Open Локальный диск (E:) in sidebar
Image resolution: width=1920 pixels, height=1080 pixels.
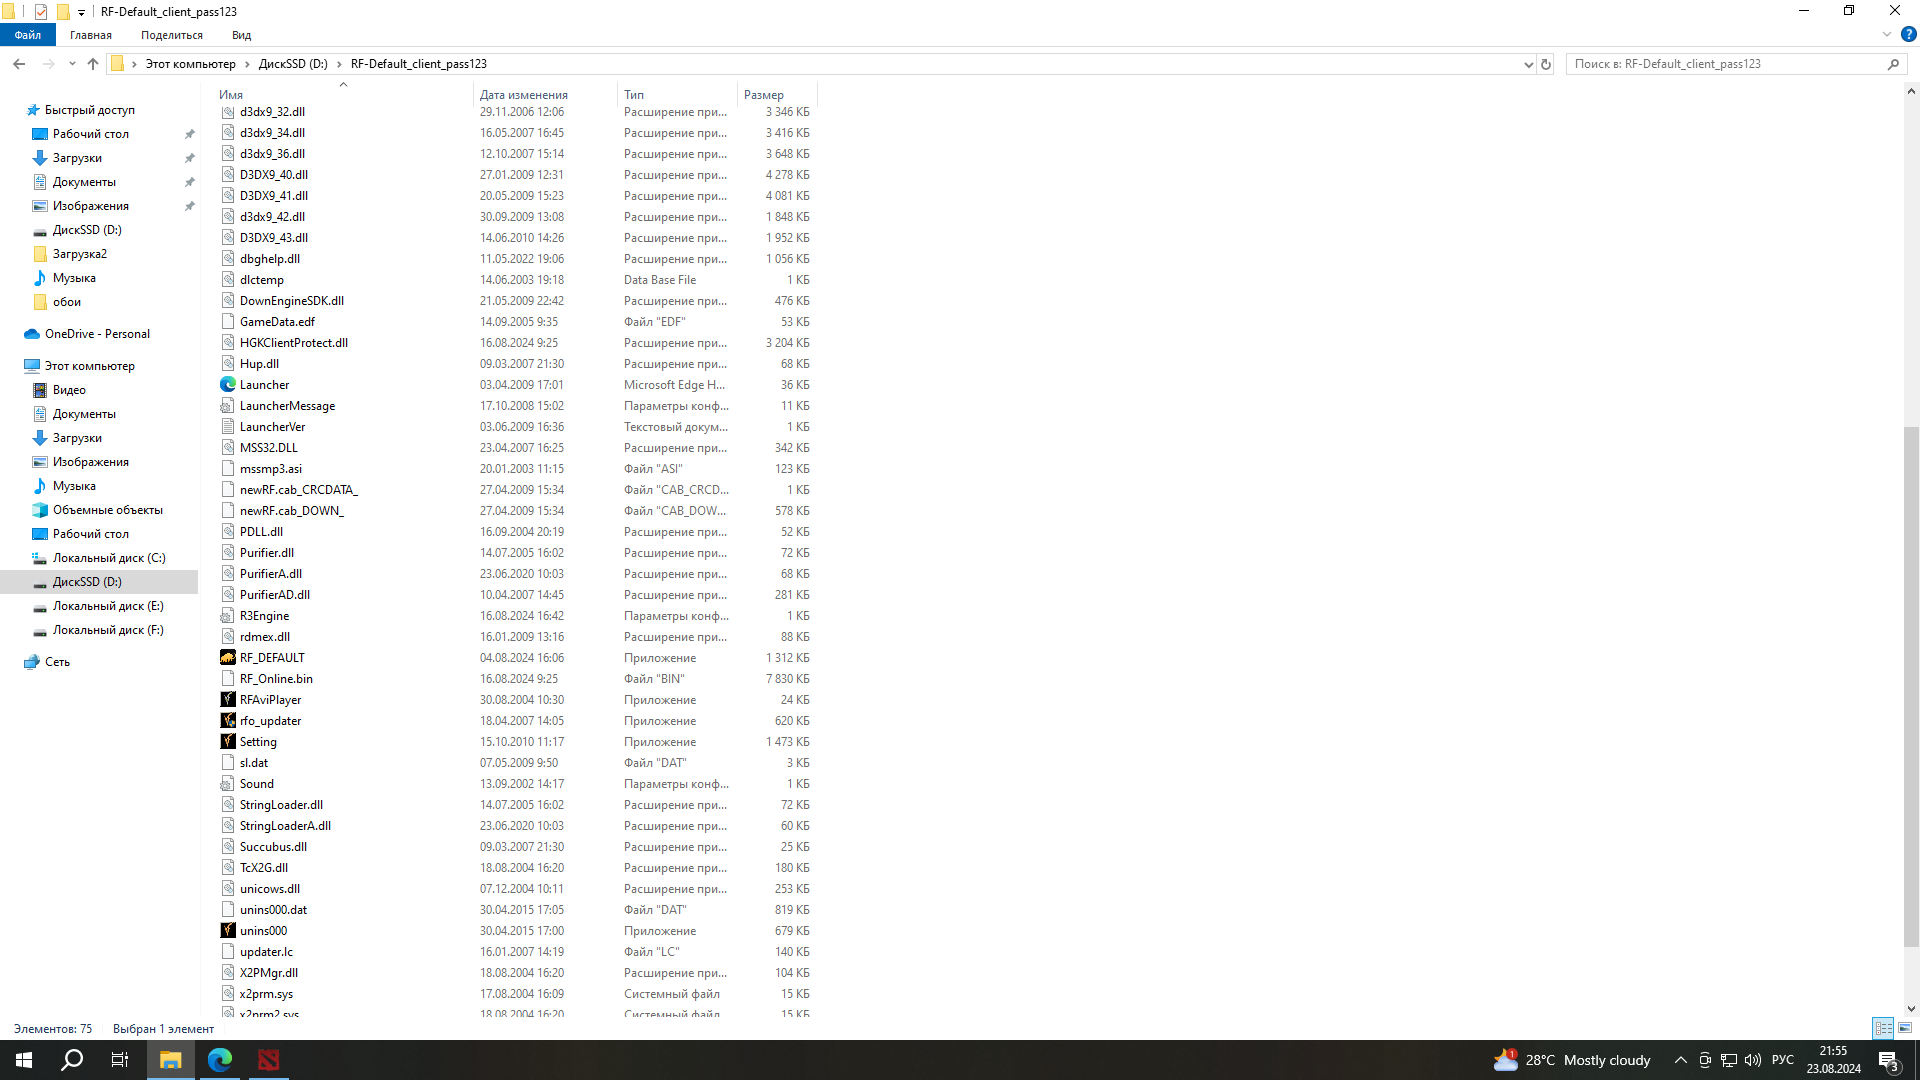tap(108, 606)
